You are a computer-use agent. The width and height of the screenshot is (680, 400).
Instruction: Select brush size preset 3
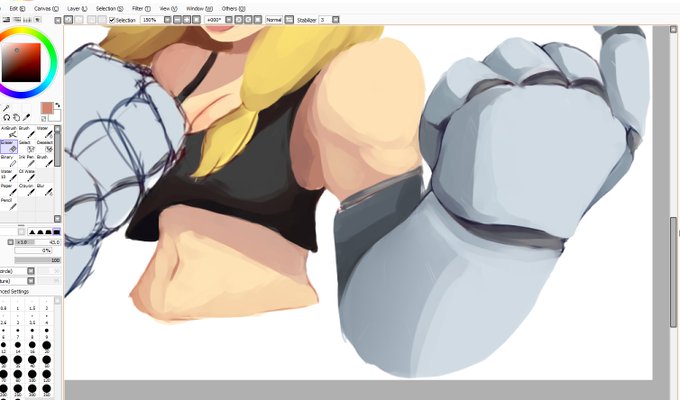18,319
